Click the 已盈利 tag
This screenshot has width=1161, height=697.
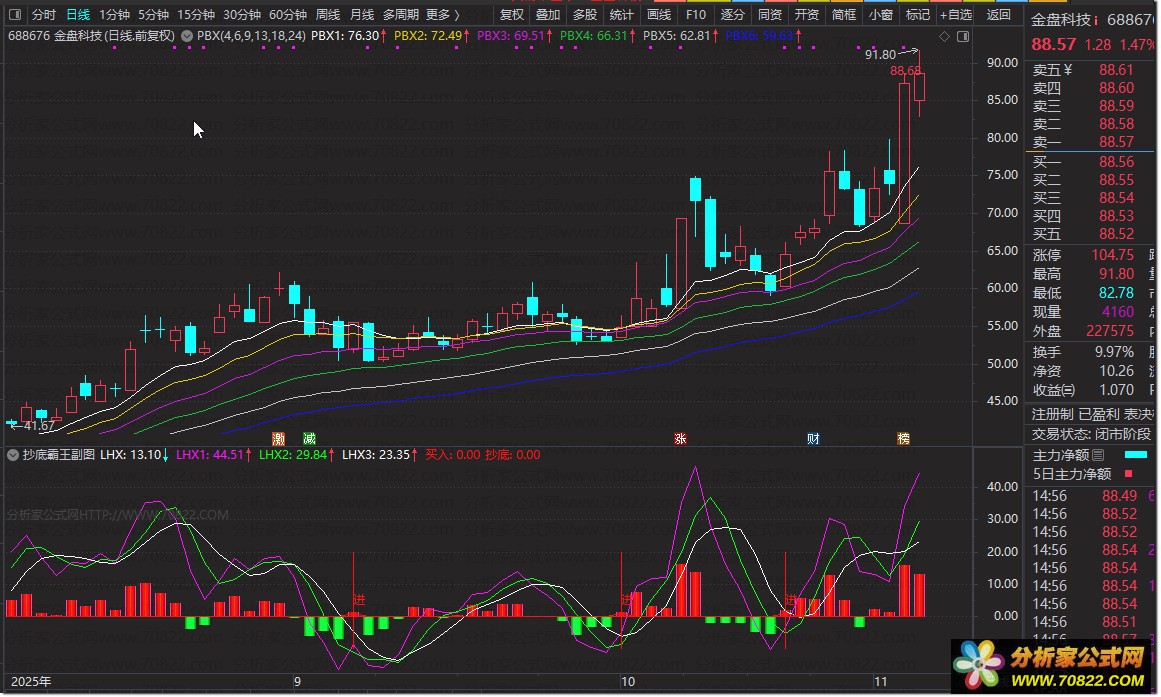[1098, 415]
